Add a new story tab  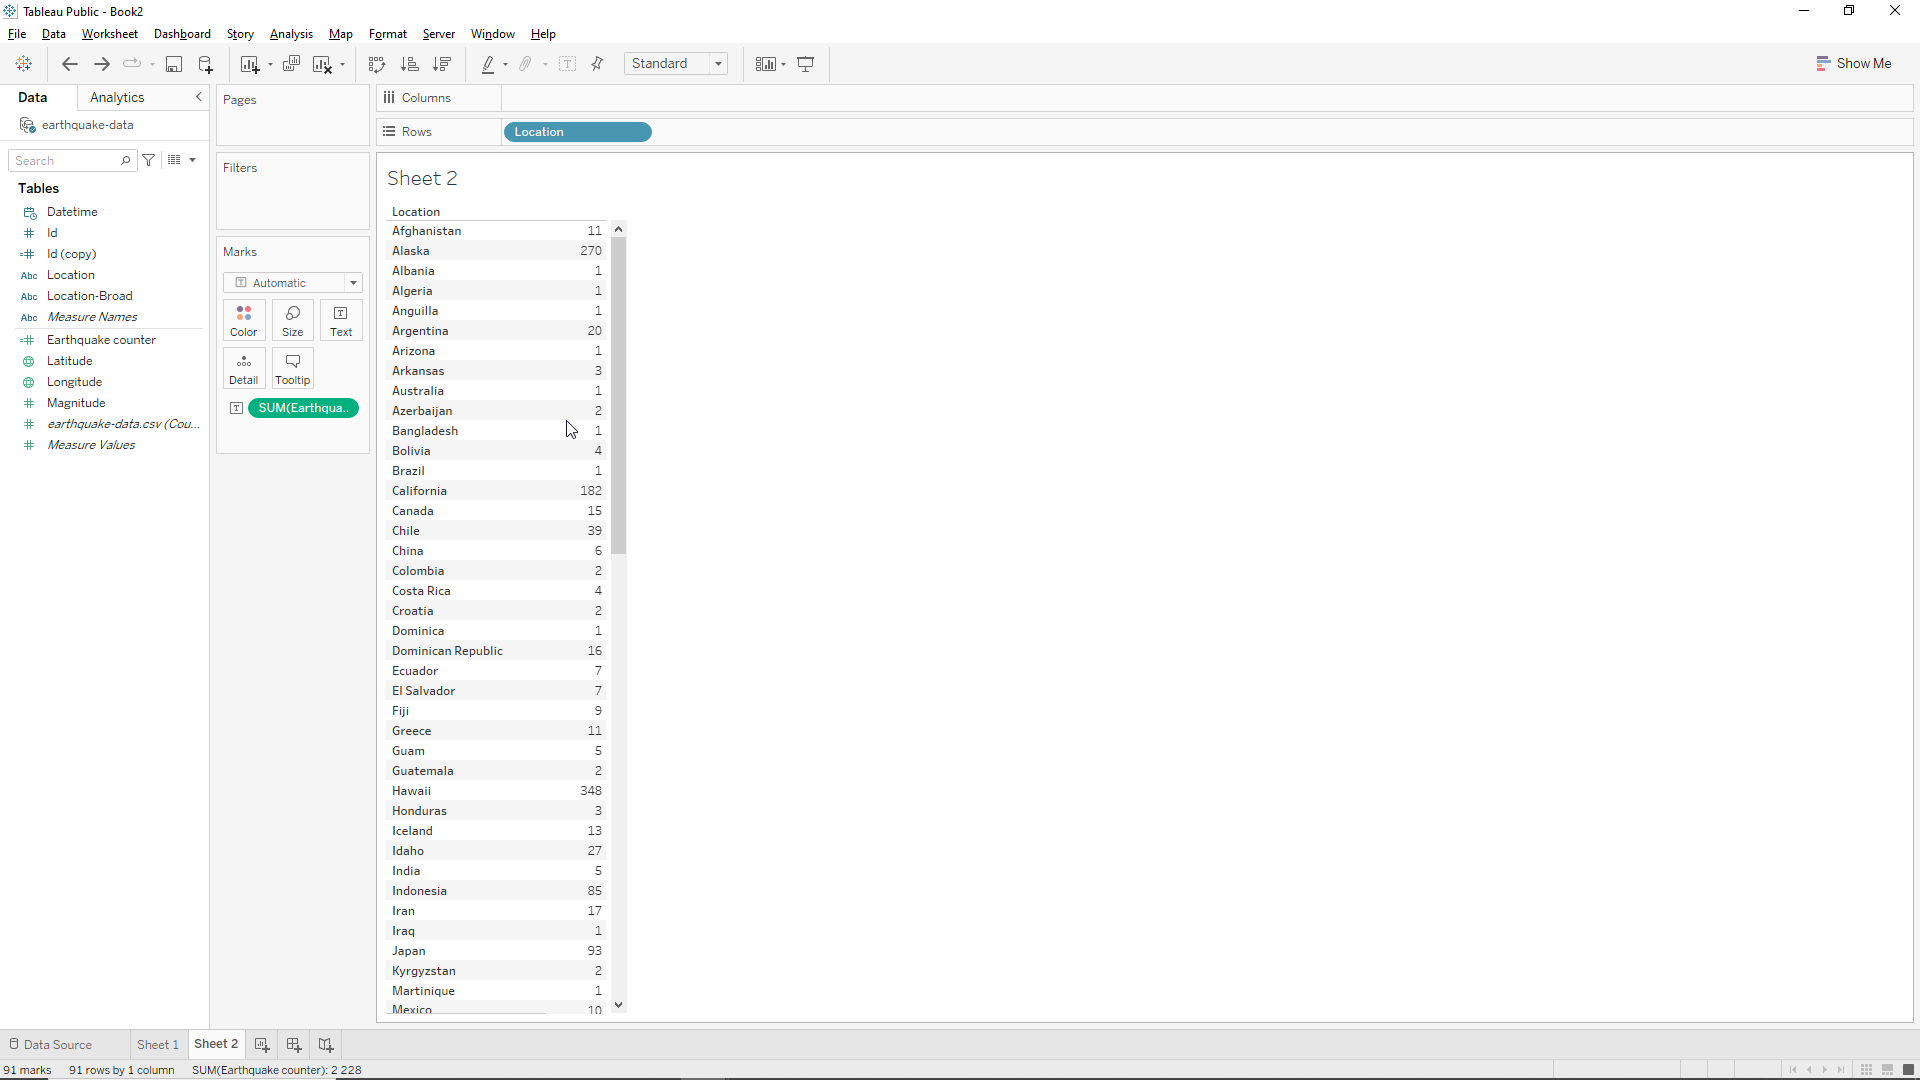pos(326,1044)
